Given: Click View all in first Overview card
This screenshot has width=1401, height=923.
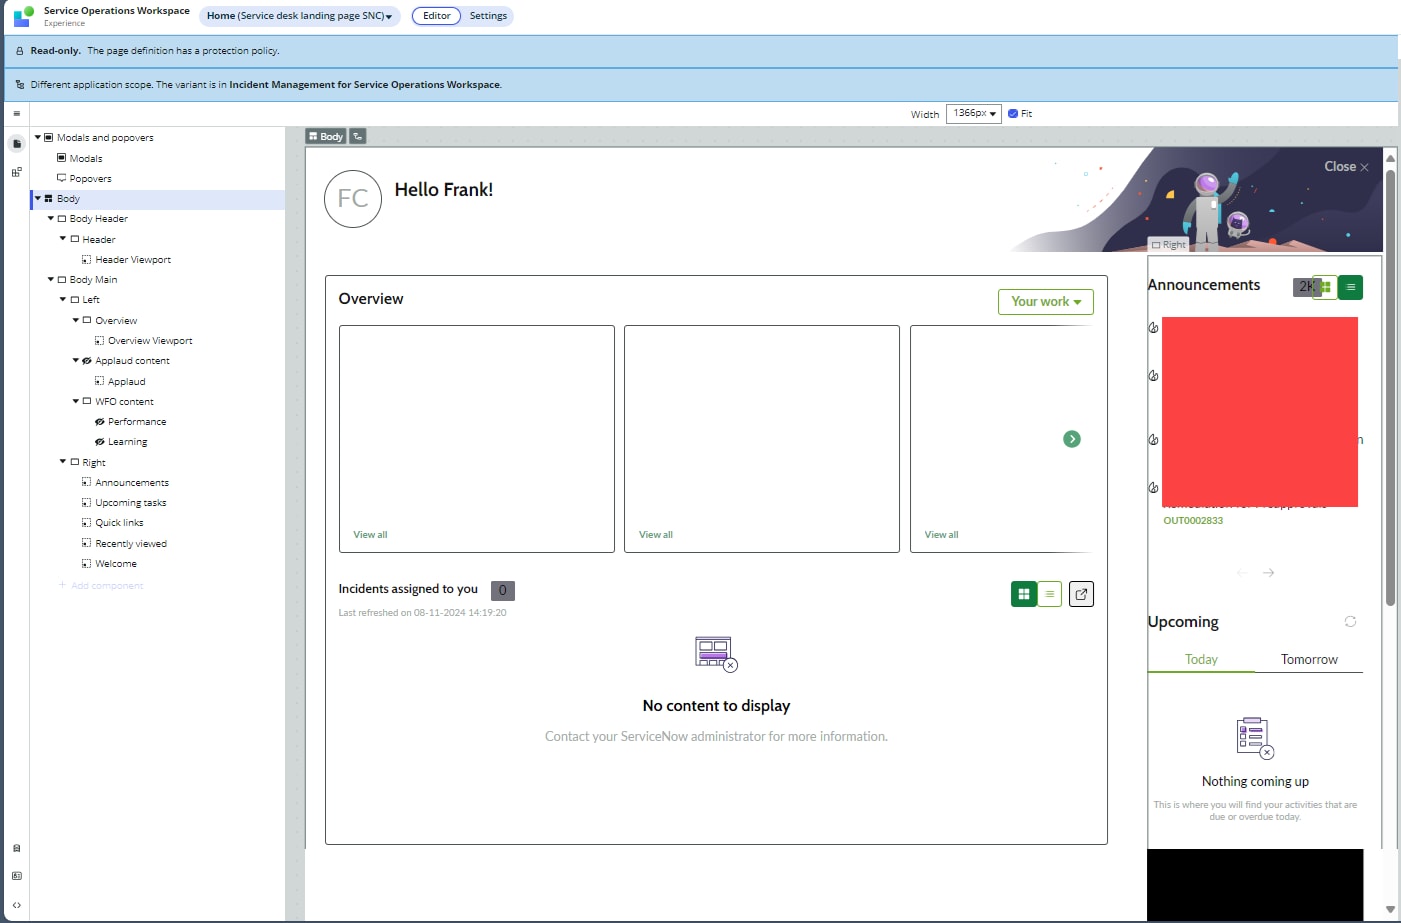Looking at the screenshot, I should click(x=370, y=535).
